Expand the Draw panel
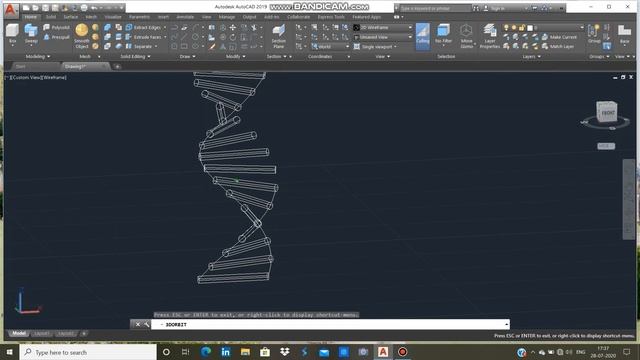 [x=187, y=56]
